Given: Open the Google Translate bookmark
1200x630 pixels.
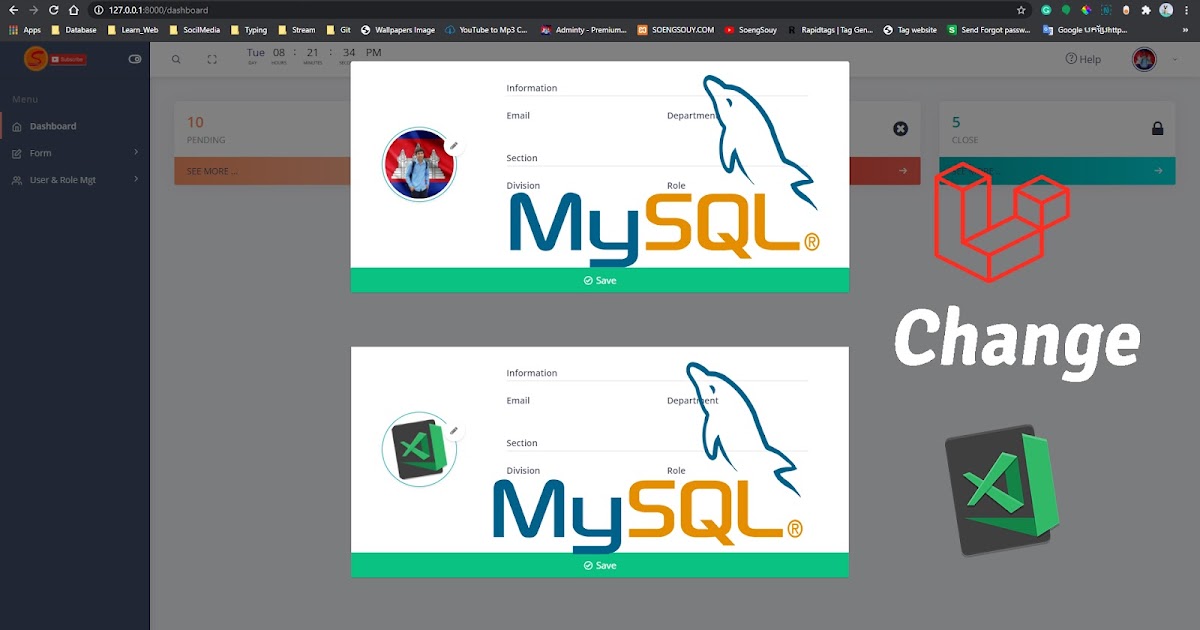Looking at the screenshot, I should point(1085,30).
